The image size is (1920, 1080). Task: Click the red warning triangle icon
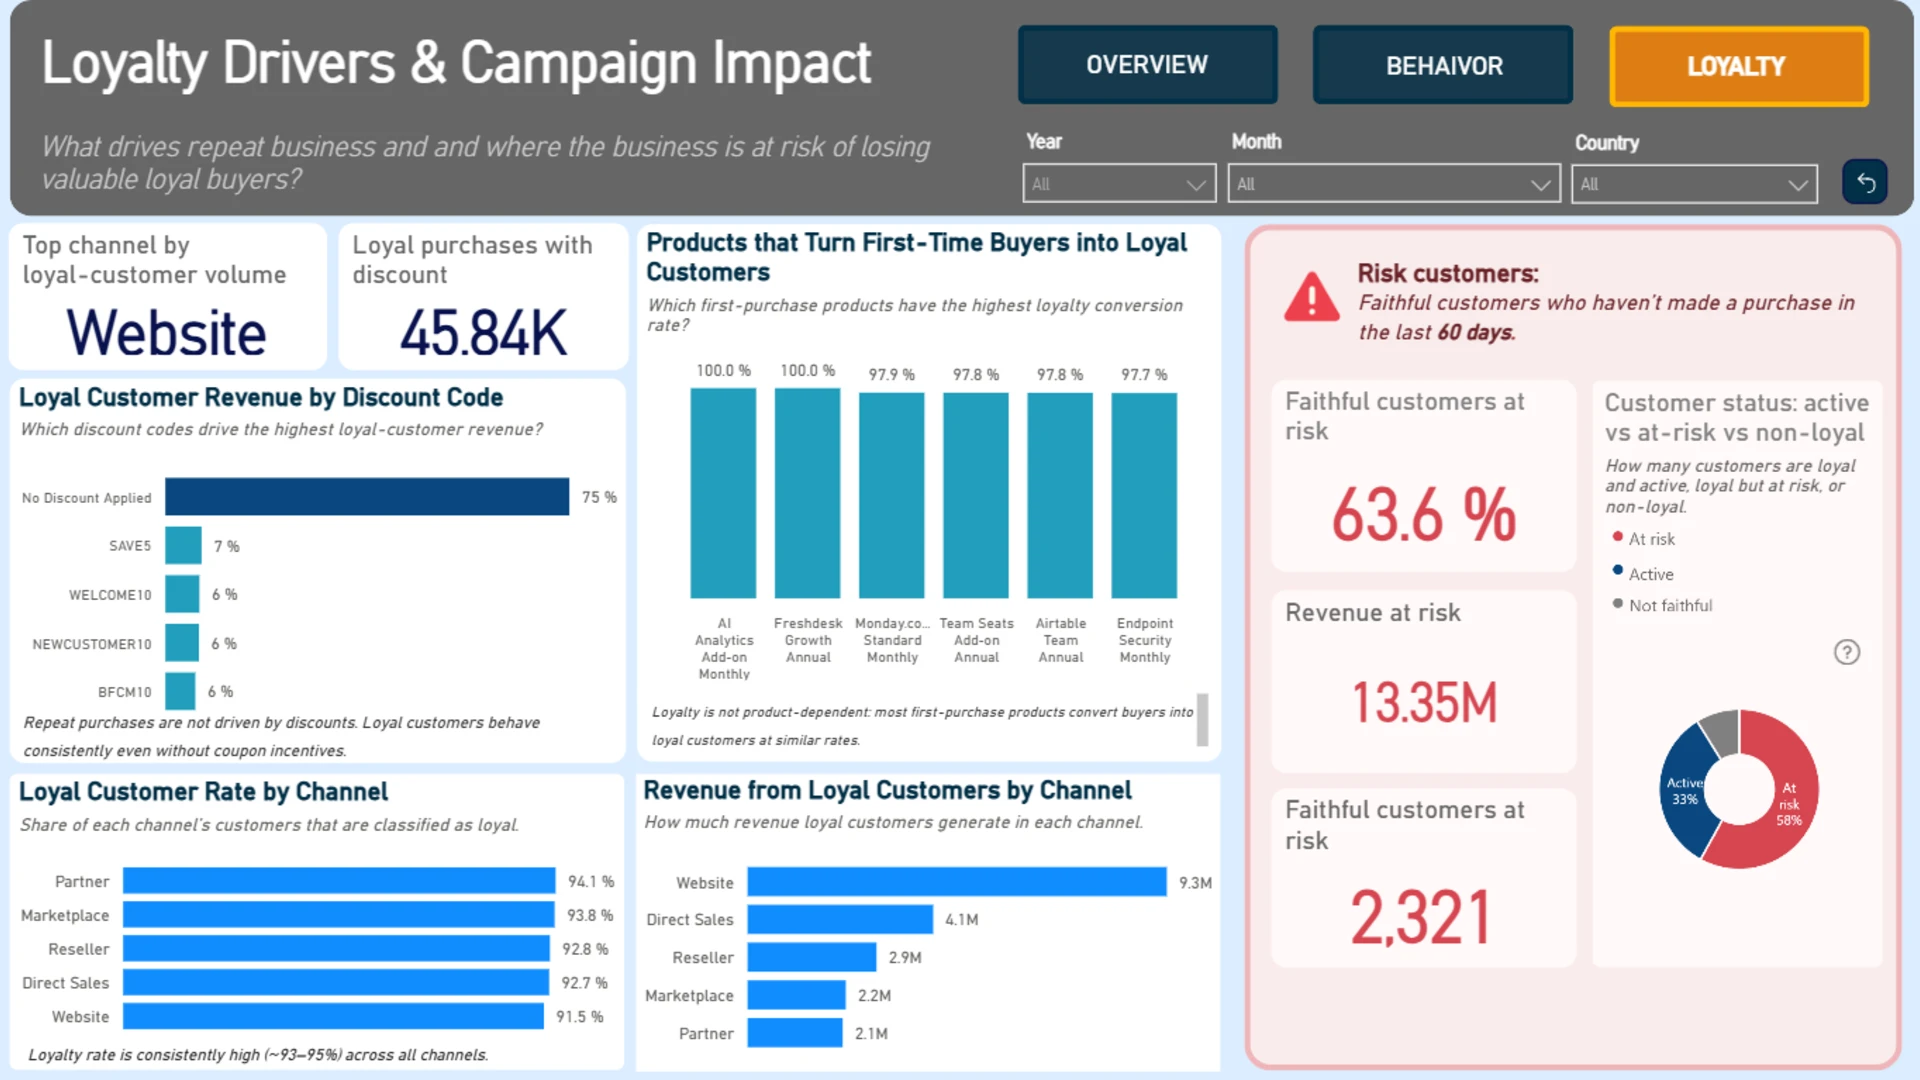coord(1311,297)
